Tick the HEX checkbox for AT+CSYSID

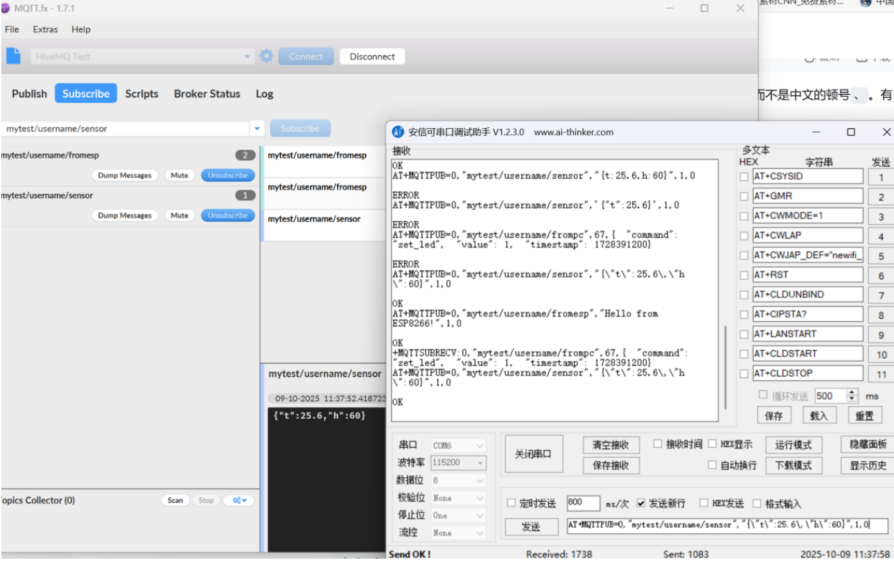point(744,177)
